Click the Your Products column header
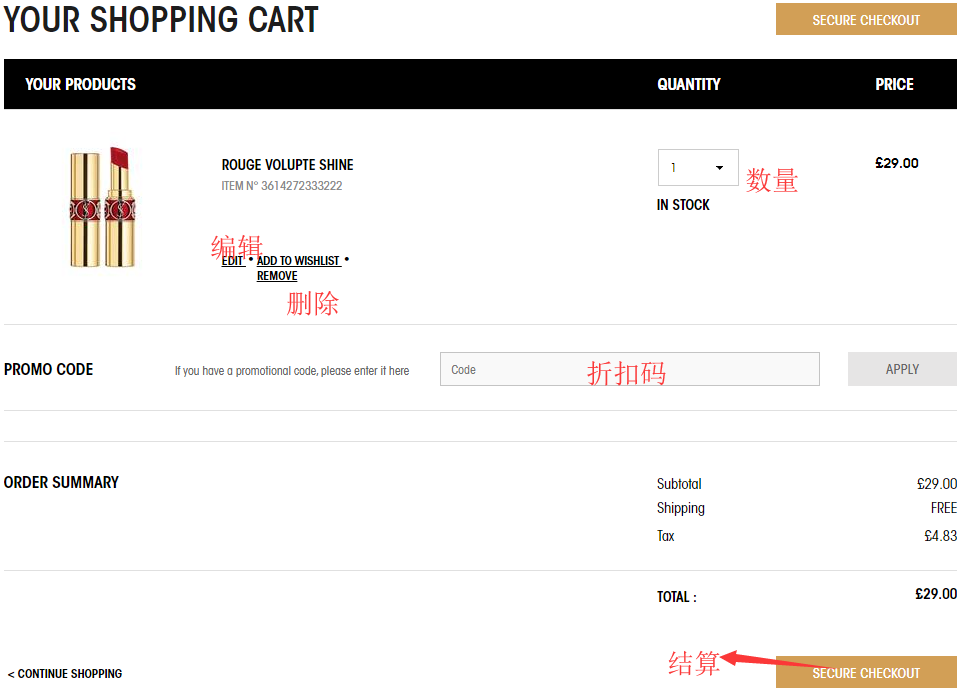The width and height of the screenshot is (969, 695). [80, 84]
